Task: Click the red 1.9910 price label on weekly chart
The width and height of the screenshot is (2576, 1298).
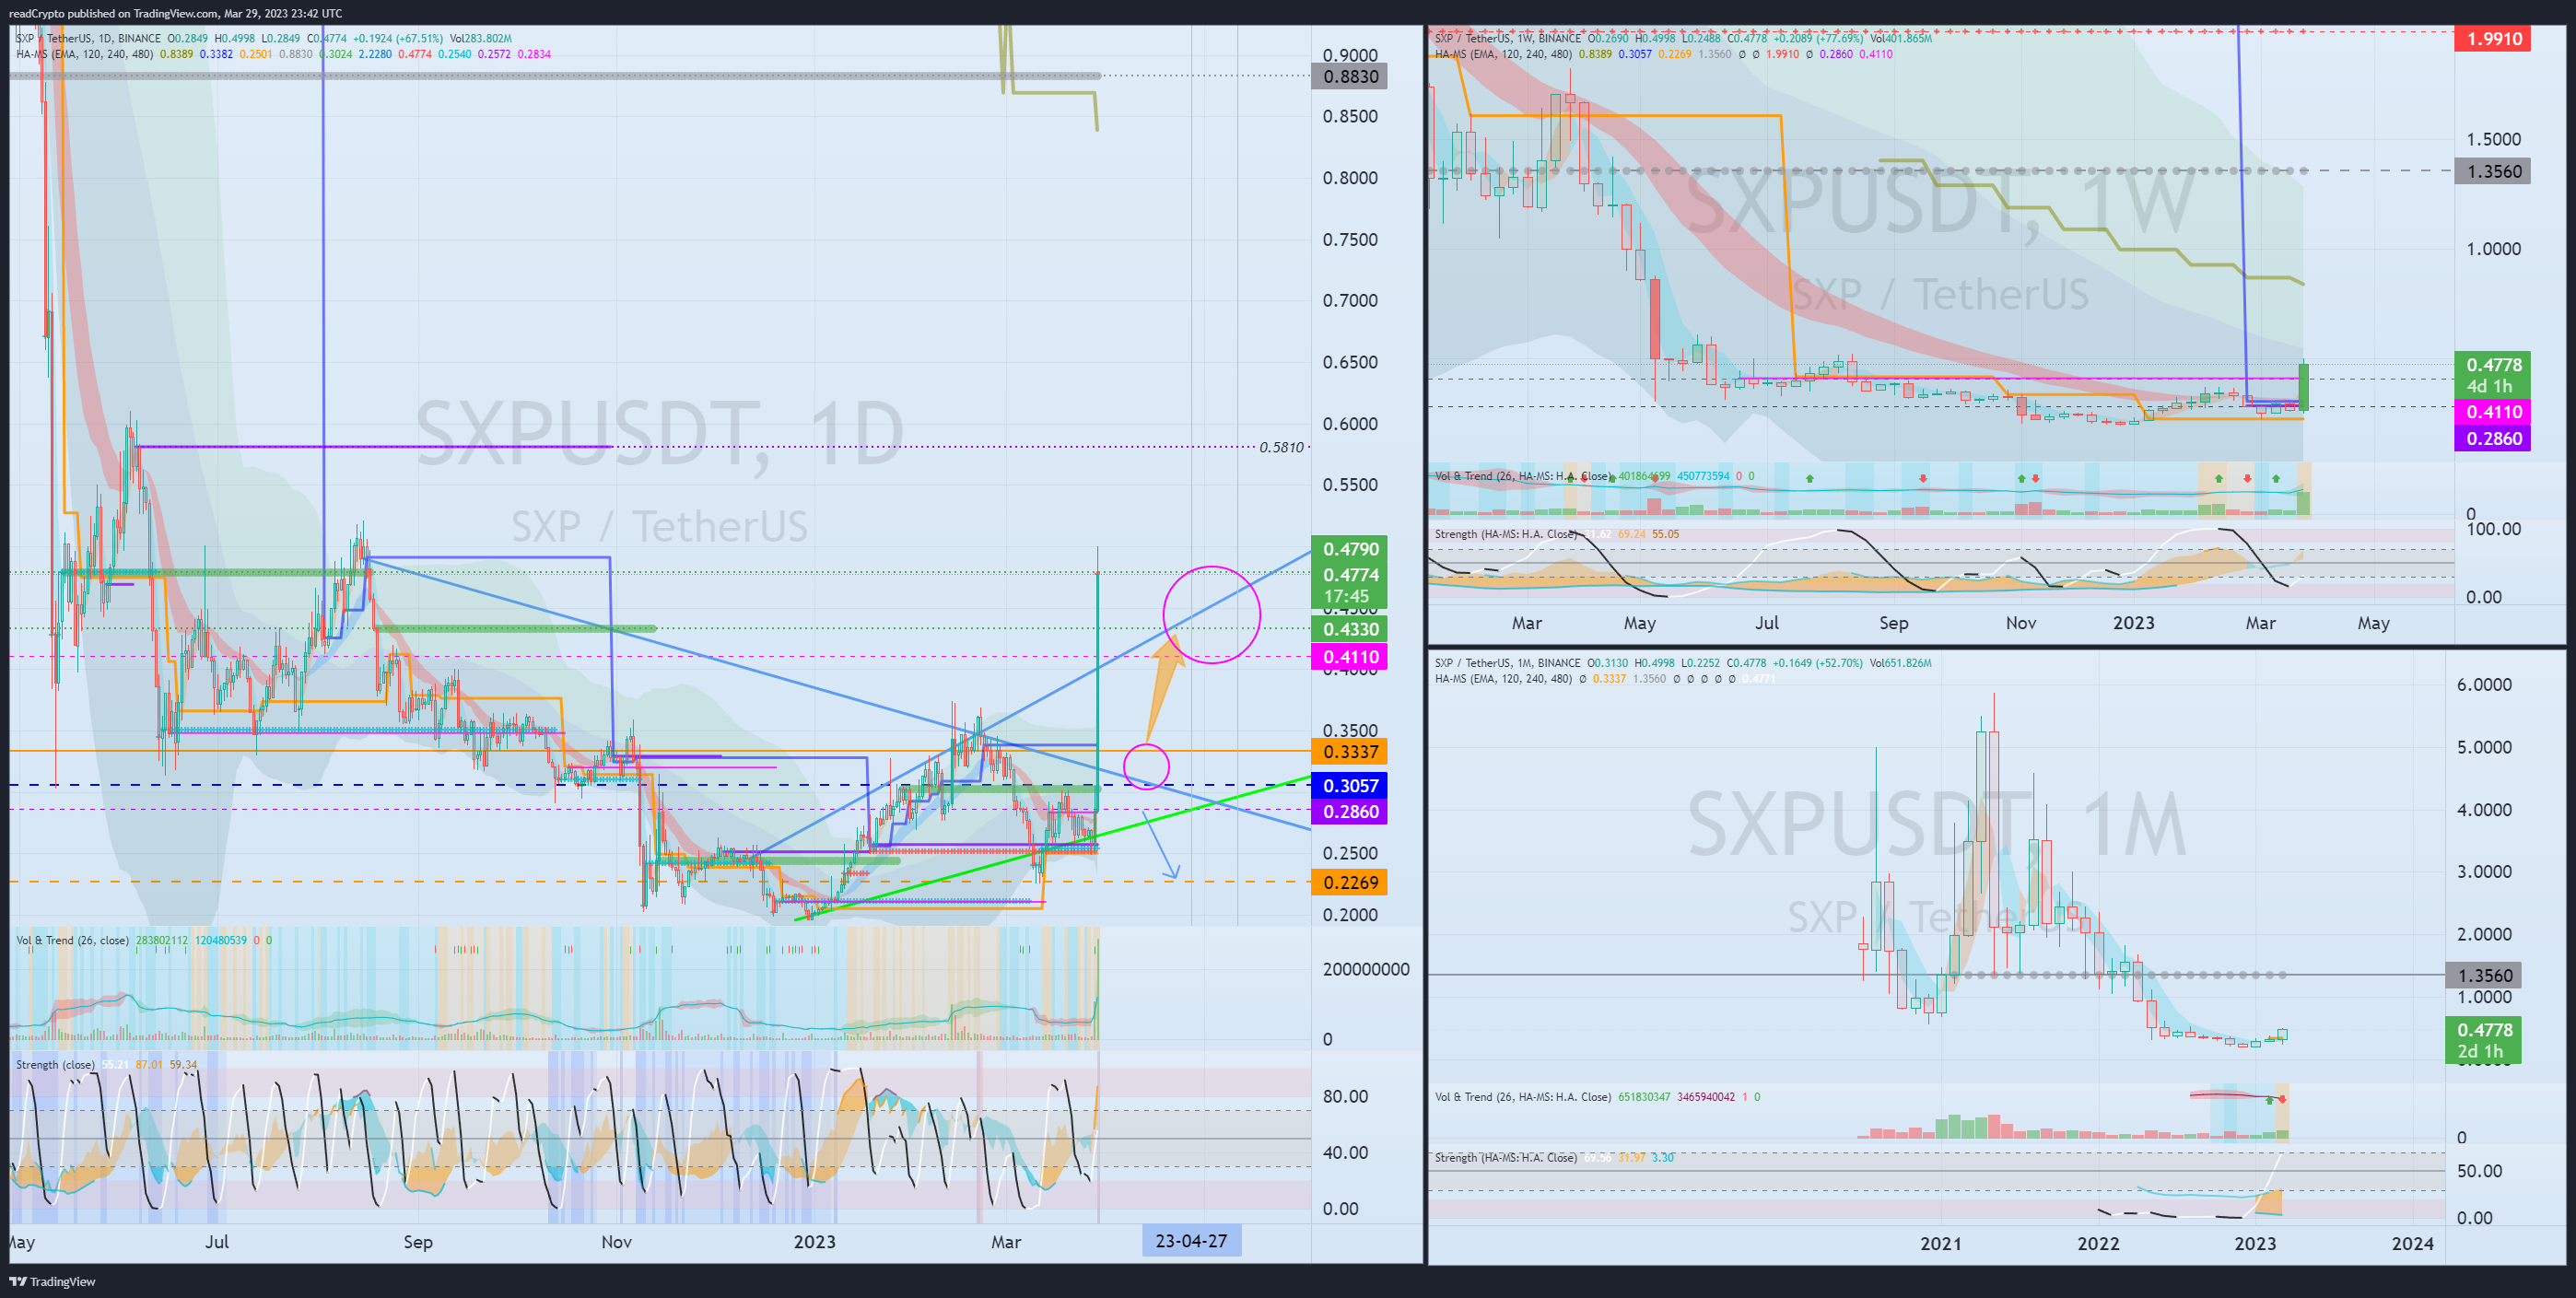Action: point(2493,39)
